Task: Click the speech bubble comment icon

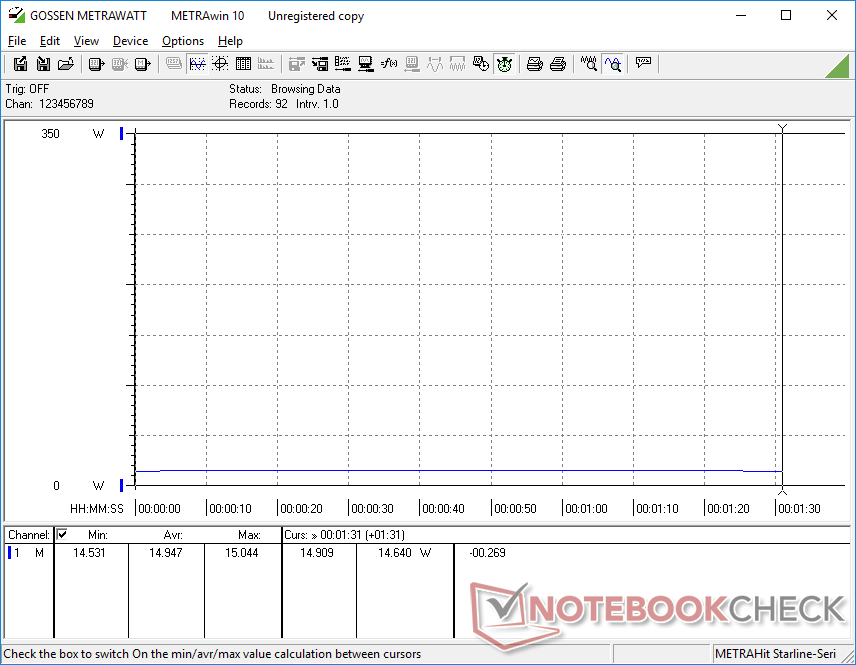Action: pyautogui.click(x=643, y=64)
